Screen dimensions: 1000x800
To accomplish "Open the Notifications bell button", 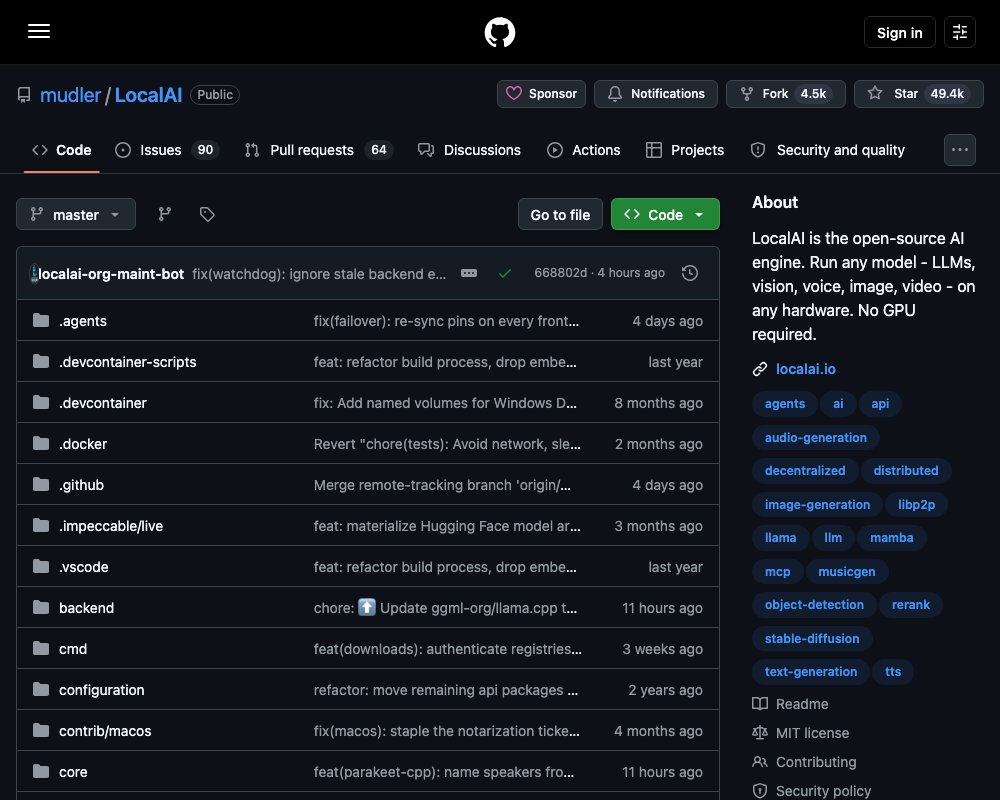I will point(656,94).
